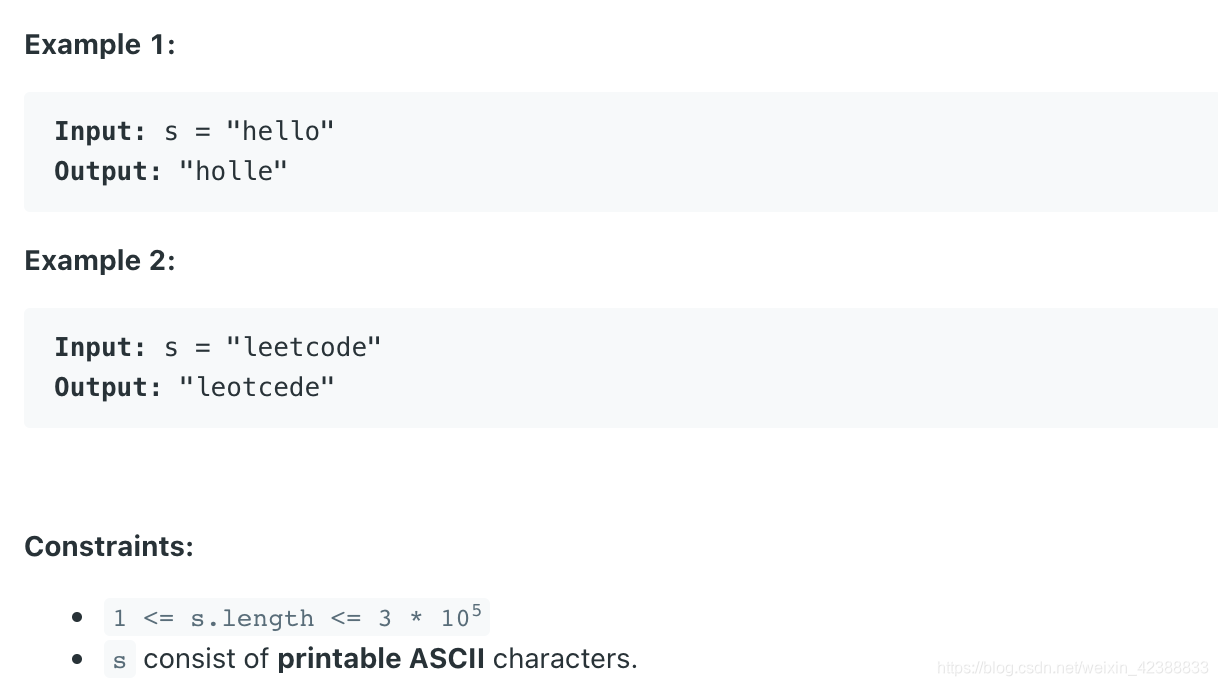This screenshot has height=686, width=1218.
Task: Click the first constraint bullet point
Action: coord(77,618)
